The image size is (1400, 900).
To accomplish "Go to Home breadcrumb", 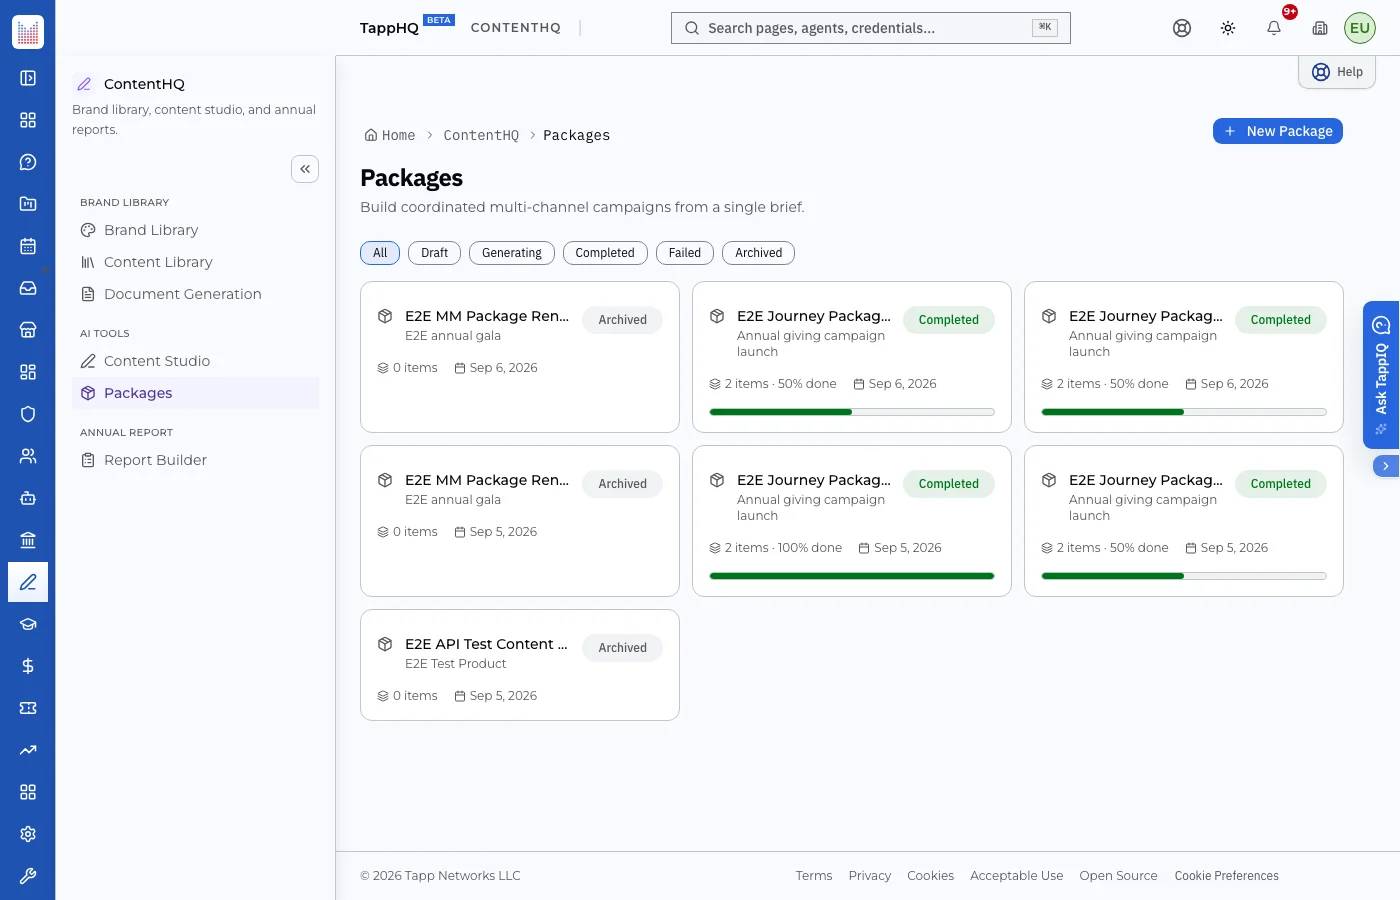I will [390, 135].
